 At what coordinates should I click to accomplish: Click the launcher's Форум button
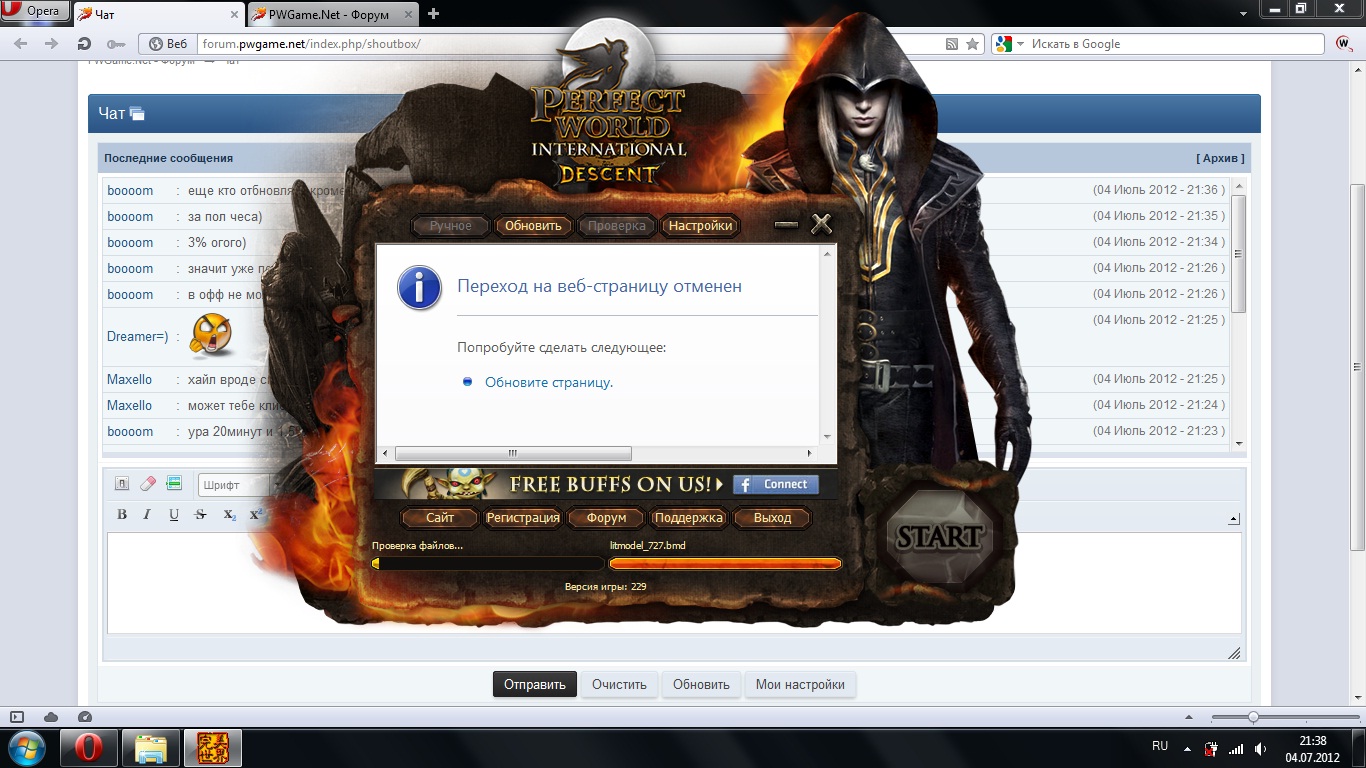point(606,518)
